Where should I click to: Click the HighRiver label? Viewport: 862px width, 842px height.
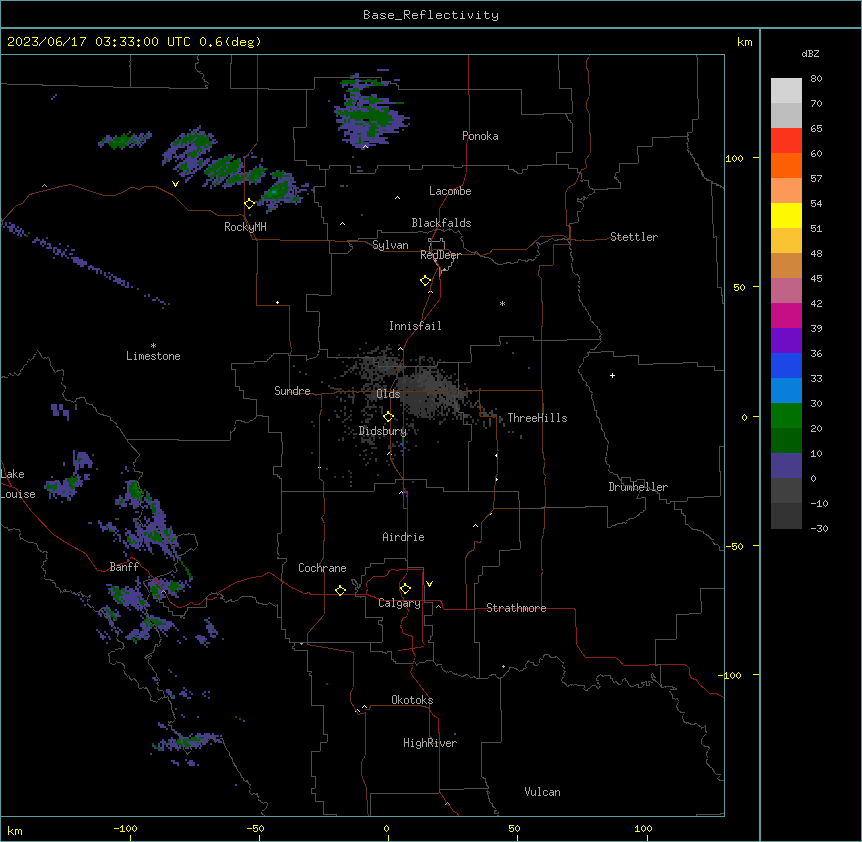tap(430, 743)
